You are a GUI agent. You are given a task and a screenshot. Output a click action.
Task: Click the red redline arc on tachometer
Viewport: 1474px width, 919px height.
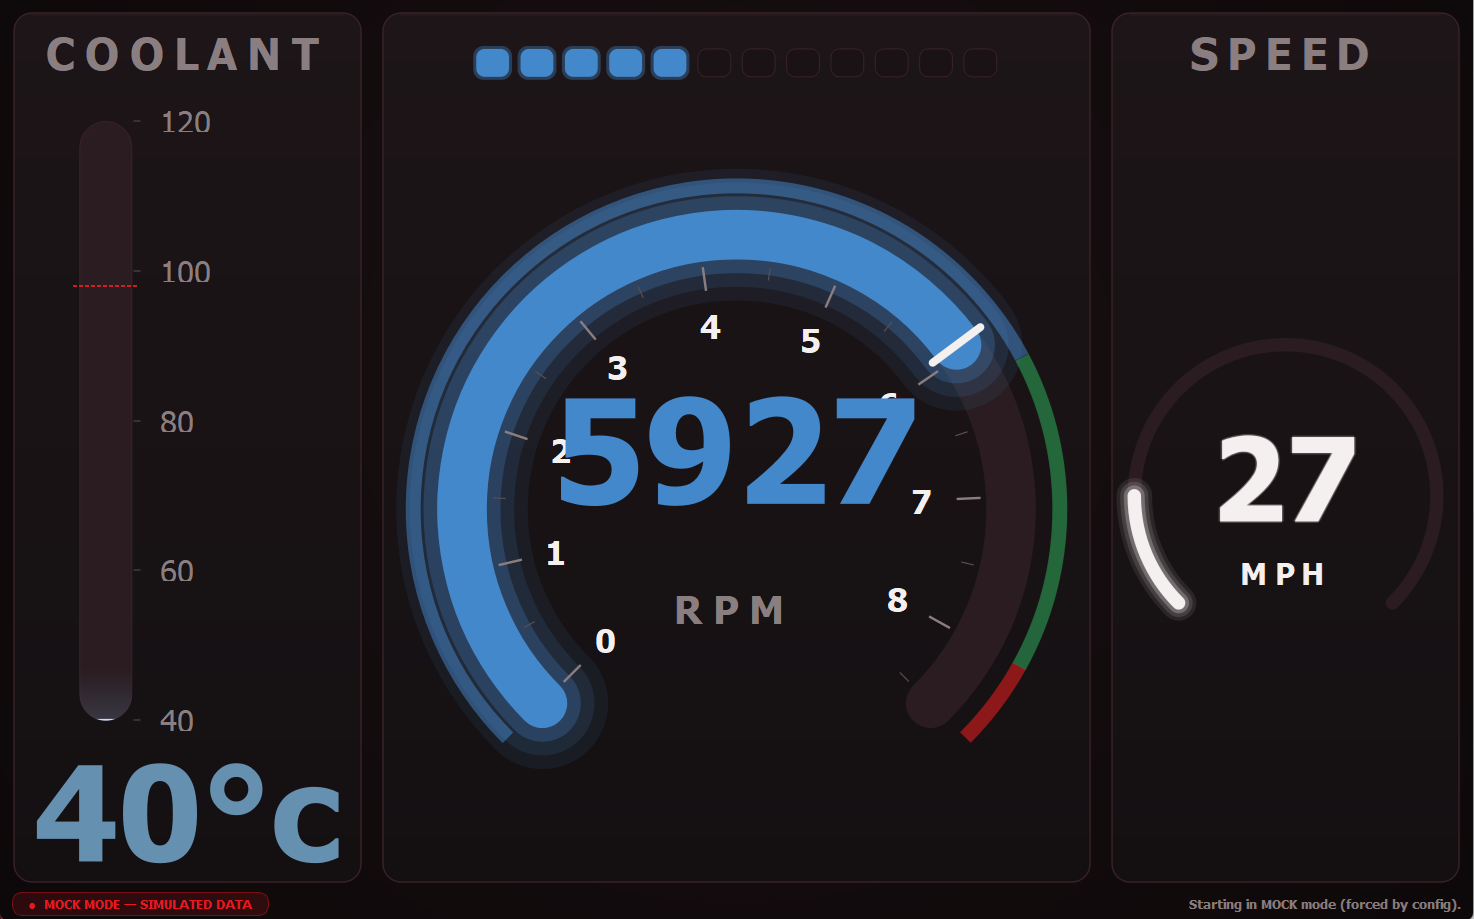click(994, 703)
